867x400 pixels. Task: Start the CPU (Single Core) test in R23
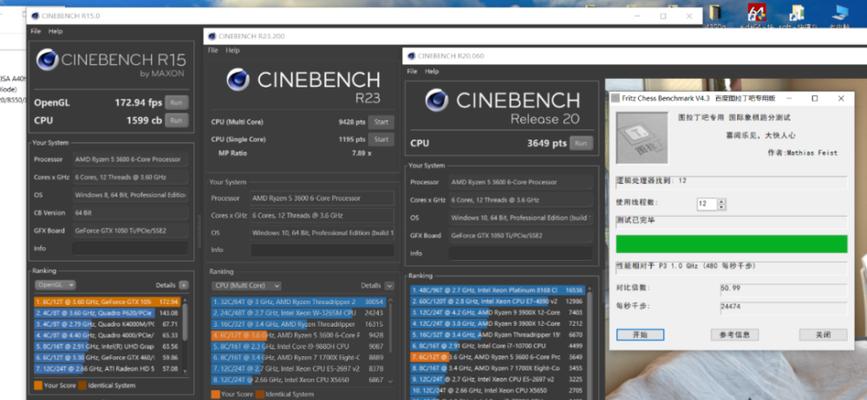point(382,139)
